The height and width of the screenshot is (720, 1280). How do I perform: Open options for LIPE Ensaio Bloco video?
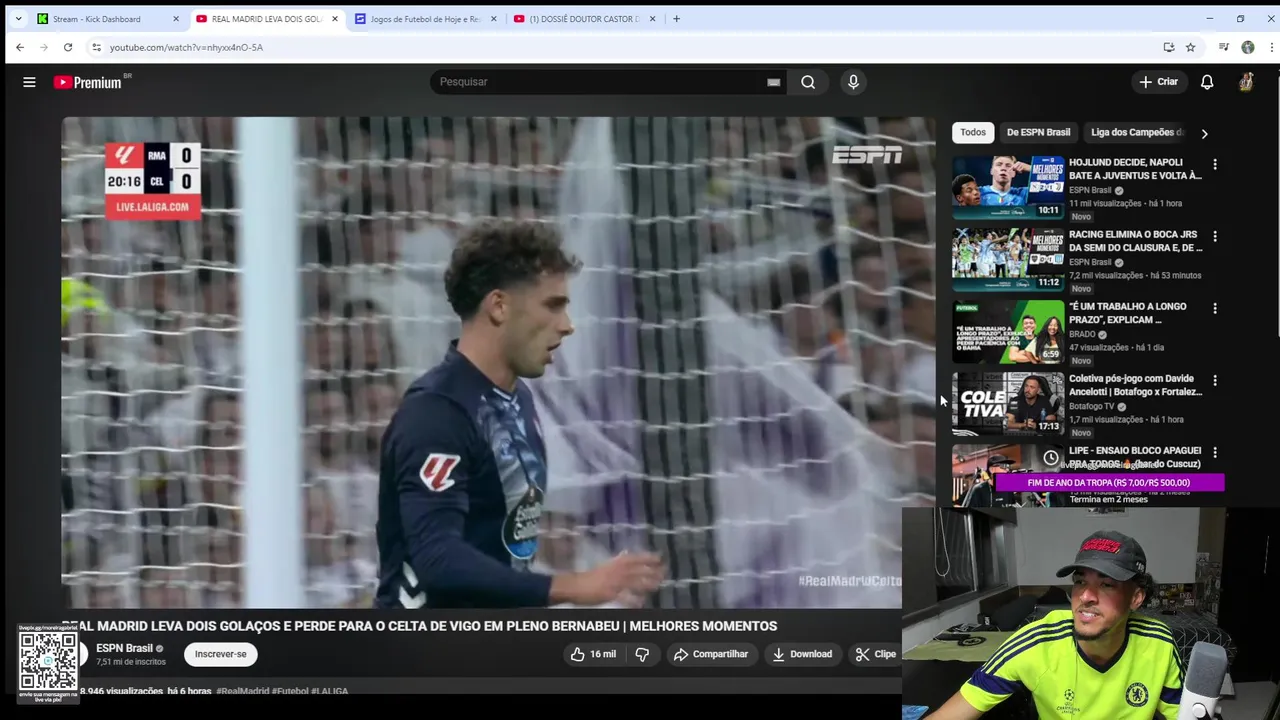tap(1215, 453)
